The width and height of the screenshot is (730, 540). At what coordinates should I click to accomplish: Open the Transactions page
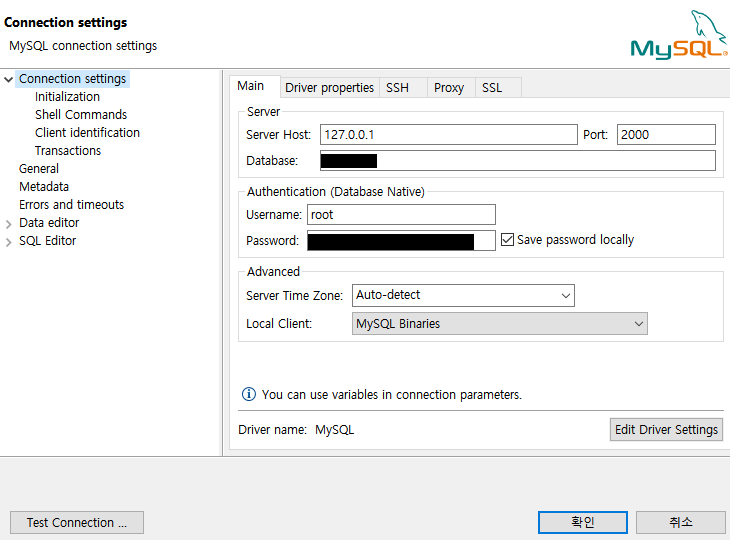click(x=68, y=151)
